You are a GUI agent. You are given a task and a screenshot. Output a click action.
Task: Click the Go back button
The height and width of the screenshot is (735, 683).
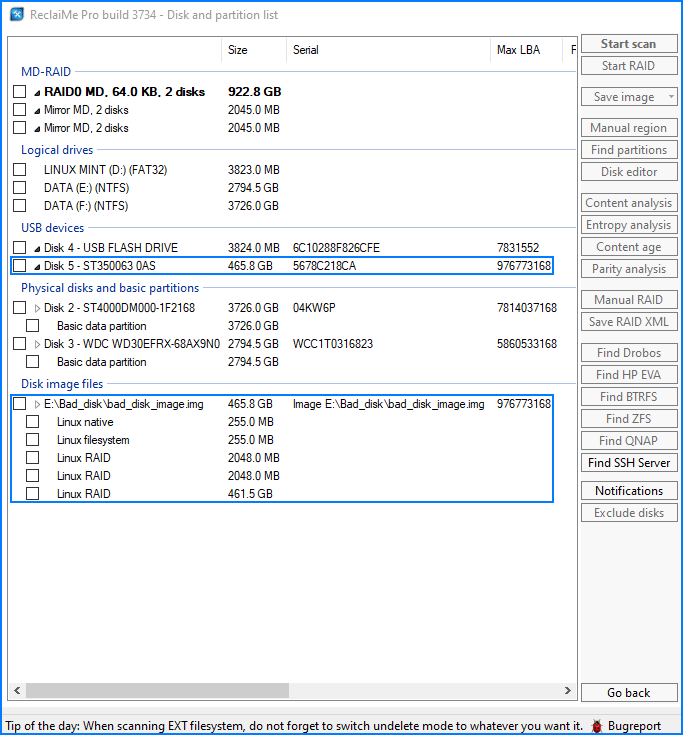(629, 692)
